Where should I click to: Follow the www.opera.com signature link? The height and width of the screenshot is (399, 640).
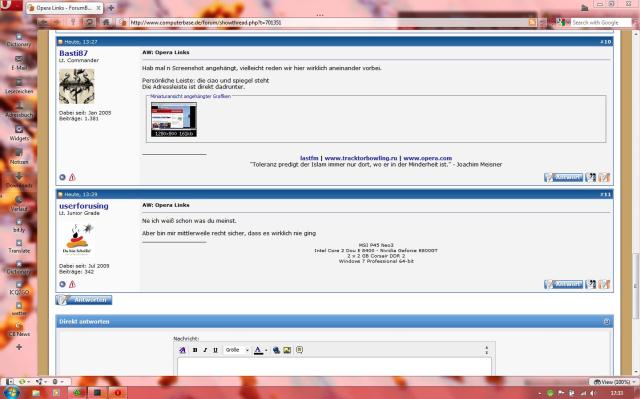coord(427,158)
